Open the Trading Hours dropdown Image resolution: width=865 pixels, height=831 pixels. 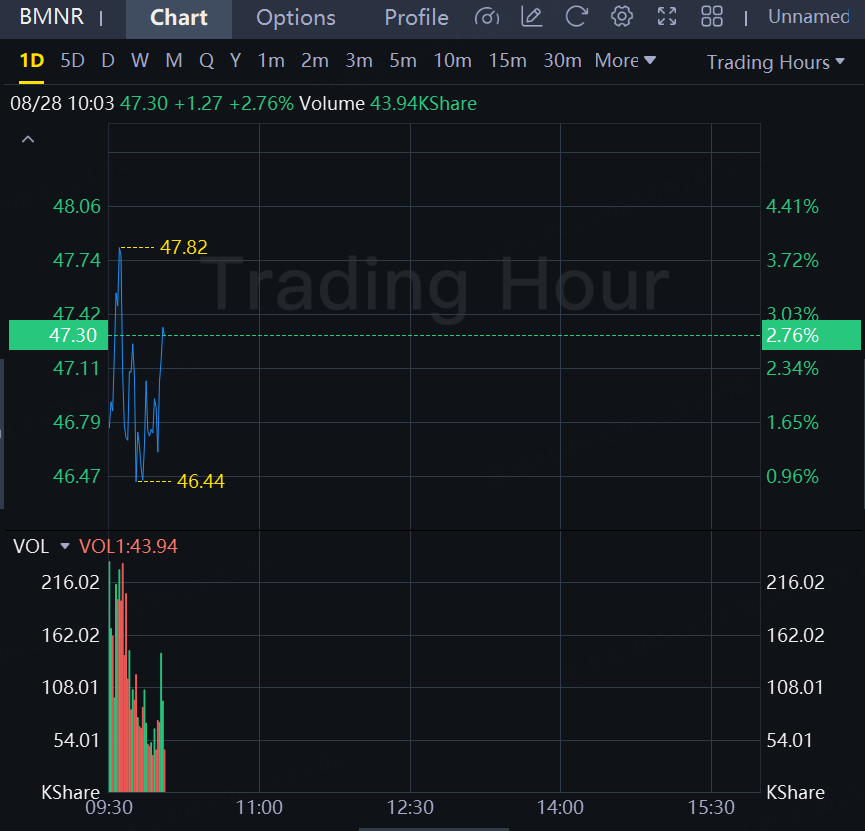coord(776,62)
